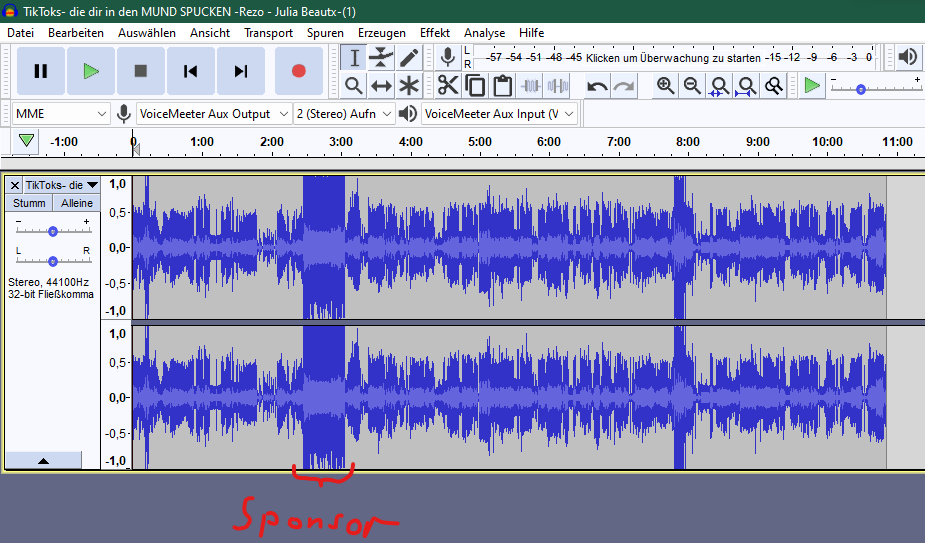Click 'Klicken um Überwachung zu starten' meter

pyautogui.click(x=673, y=57)
